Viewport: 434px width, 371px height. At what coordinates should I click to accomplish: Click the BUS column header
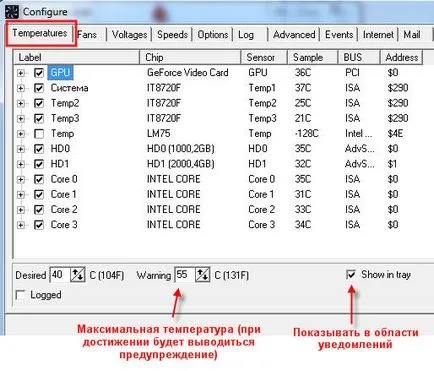(359, 57)
